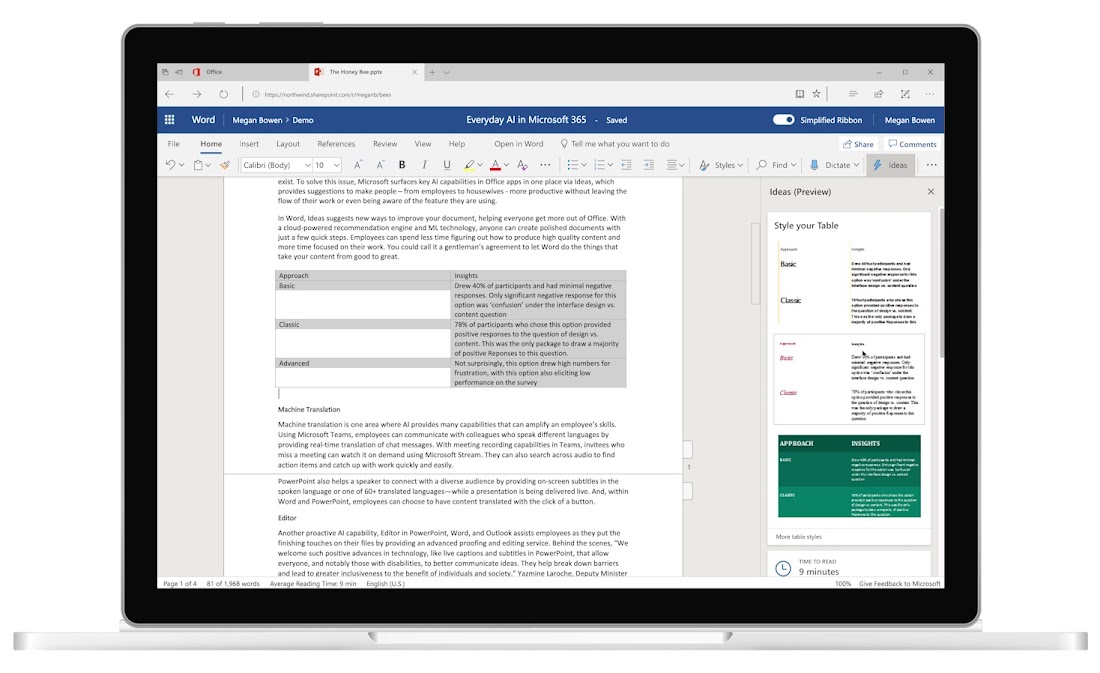Image resolution: width=1100 pixels, height=673 pixels.
Task: Click the Undo arrow icon
Action: (x=169, y=164)
